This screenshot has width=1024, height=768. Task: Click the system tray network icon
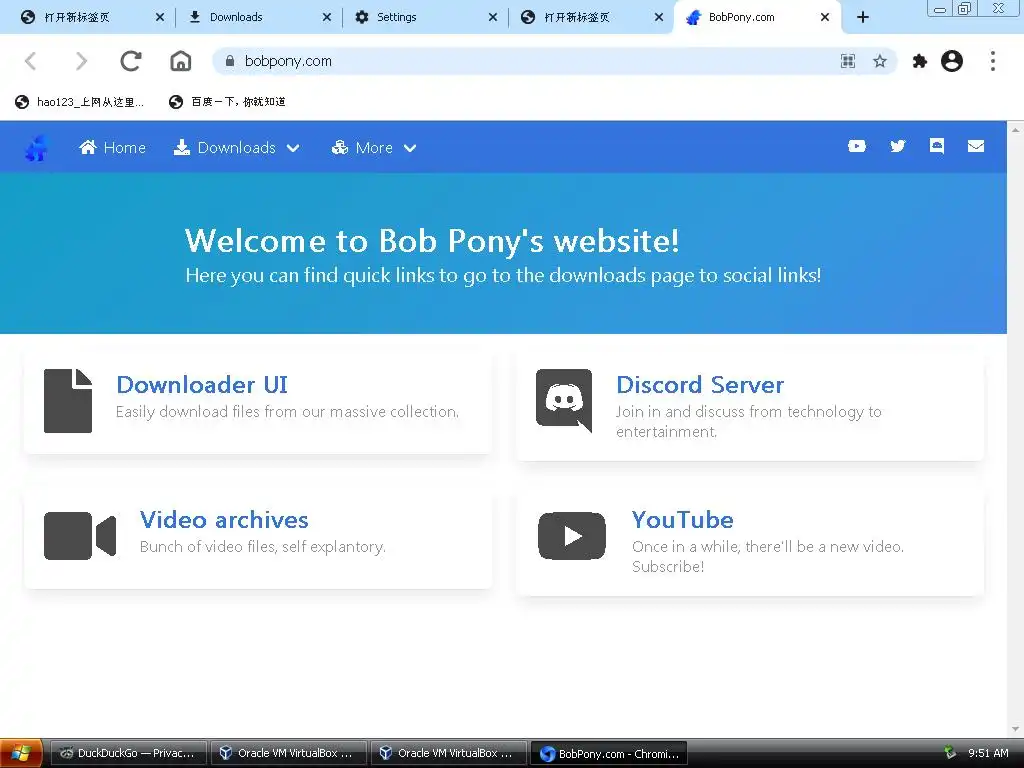point(950,753)
